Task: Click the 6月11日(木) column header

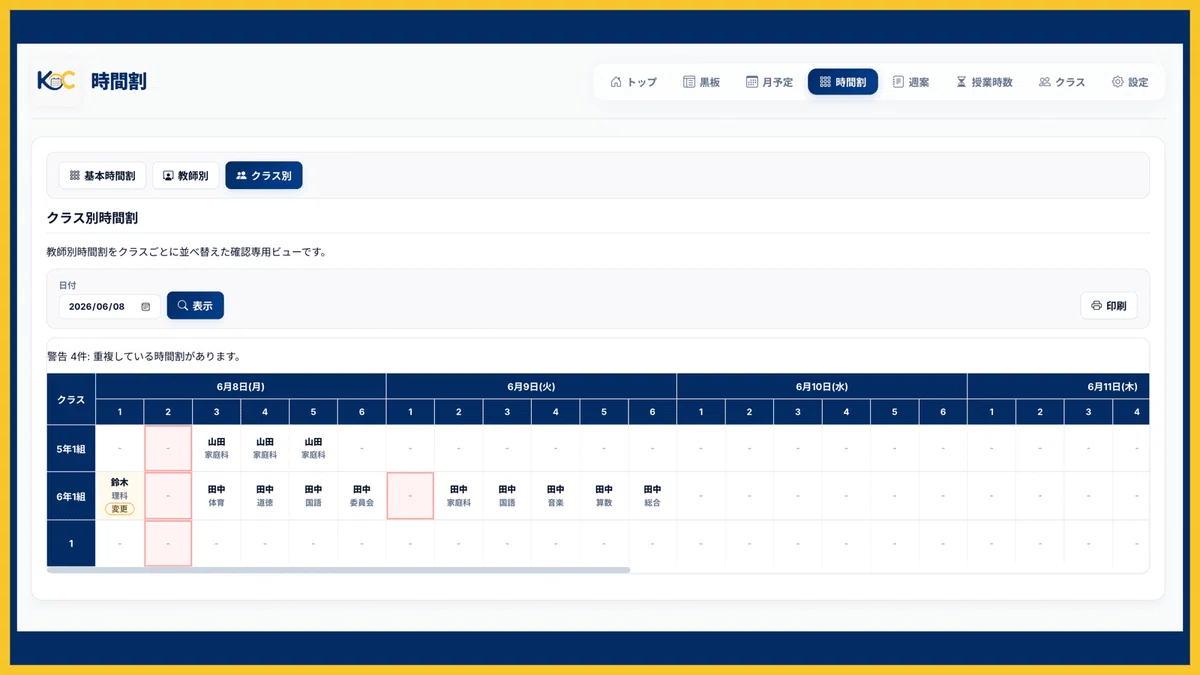Action: (1058, 386)
